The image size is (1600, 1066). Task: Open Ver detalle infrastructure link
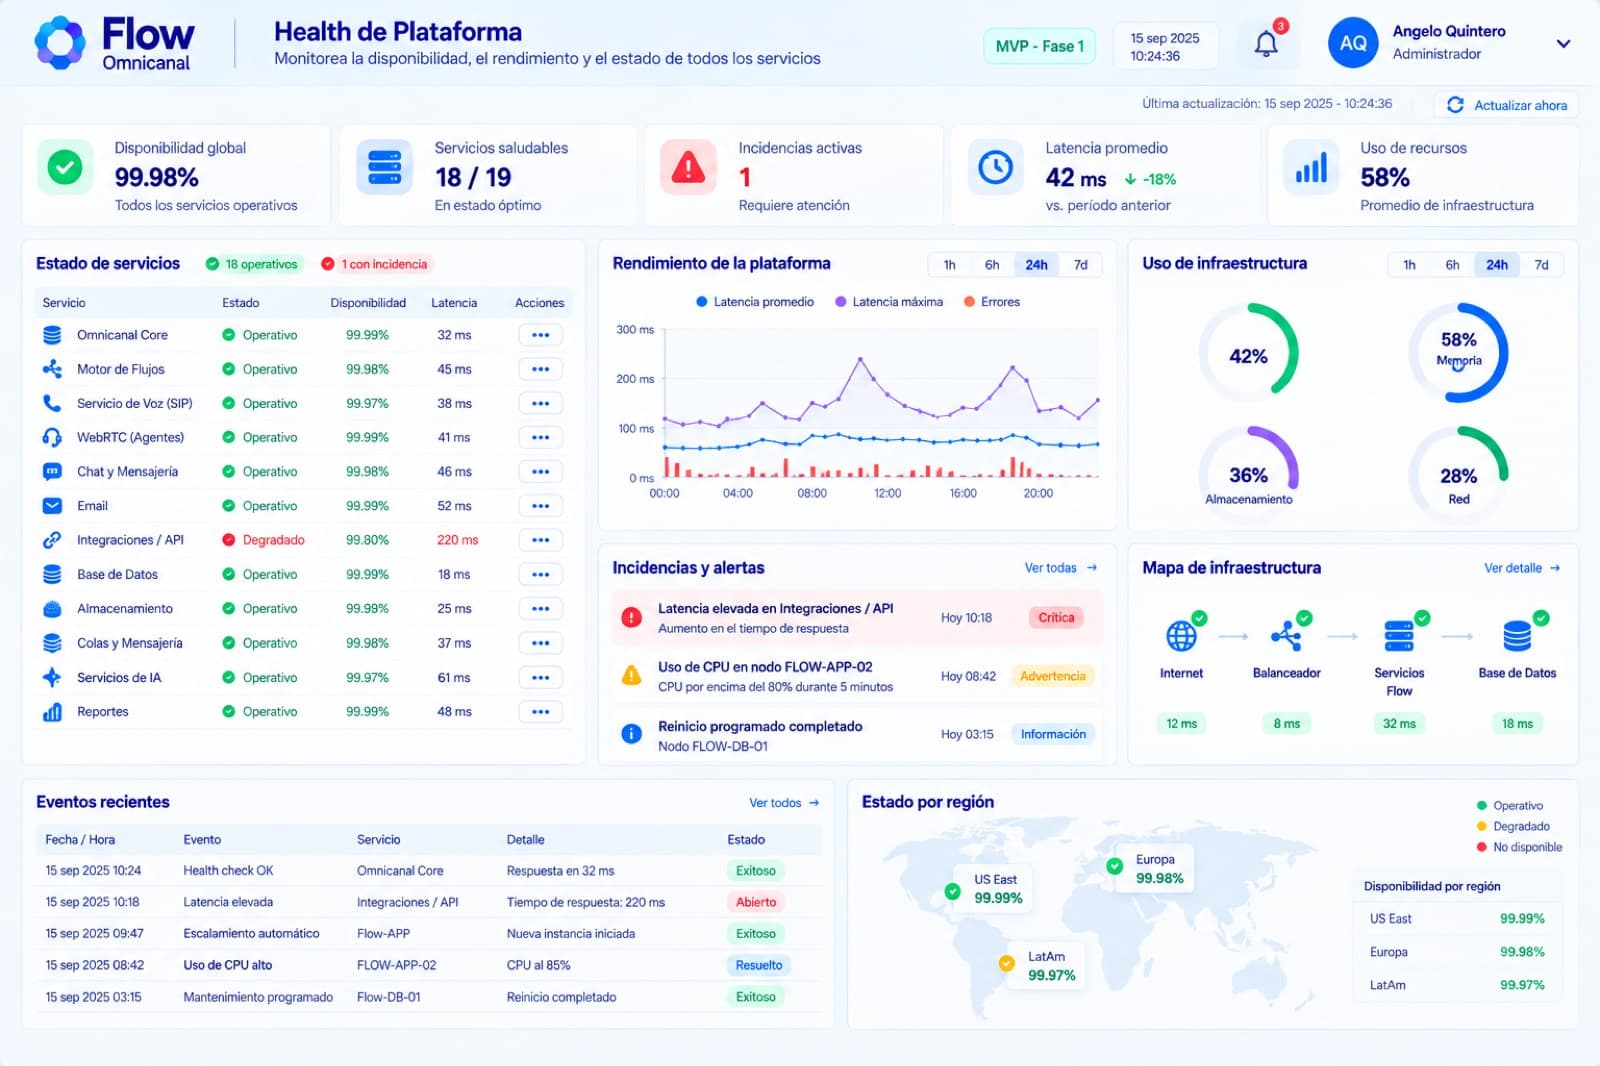coord(1522,568)
